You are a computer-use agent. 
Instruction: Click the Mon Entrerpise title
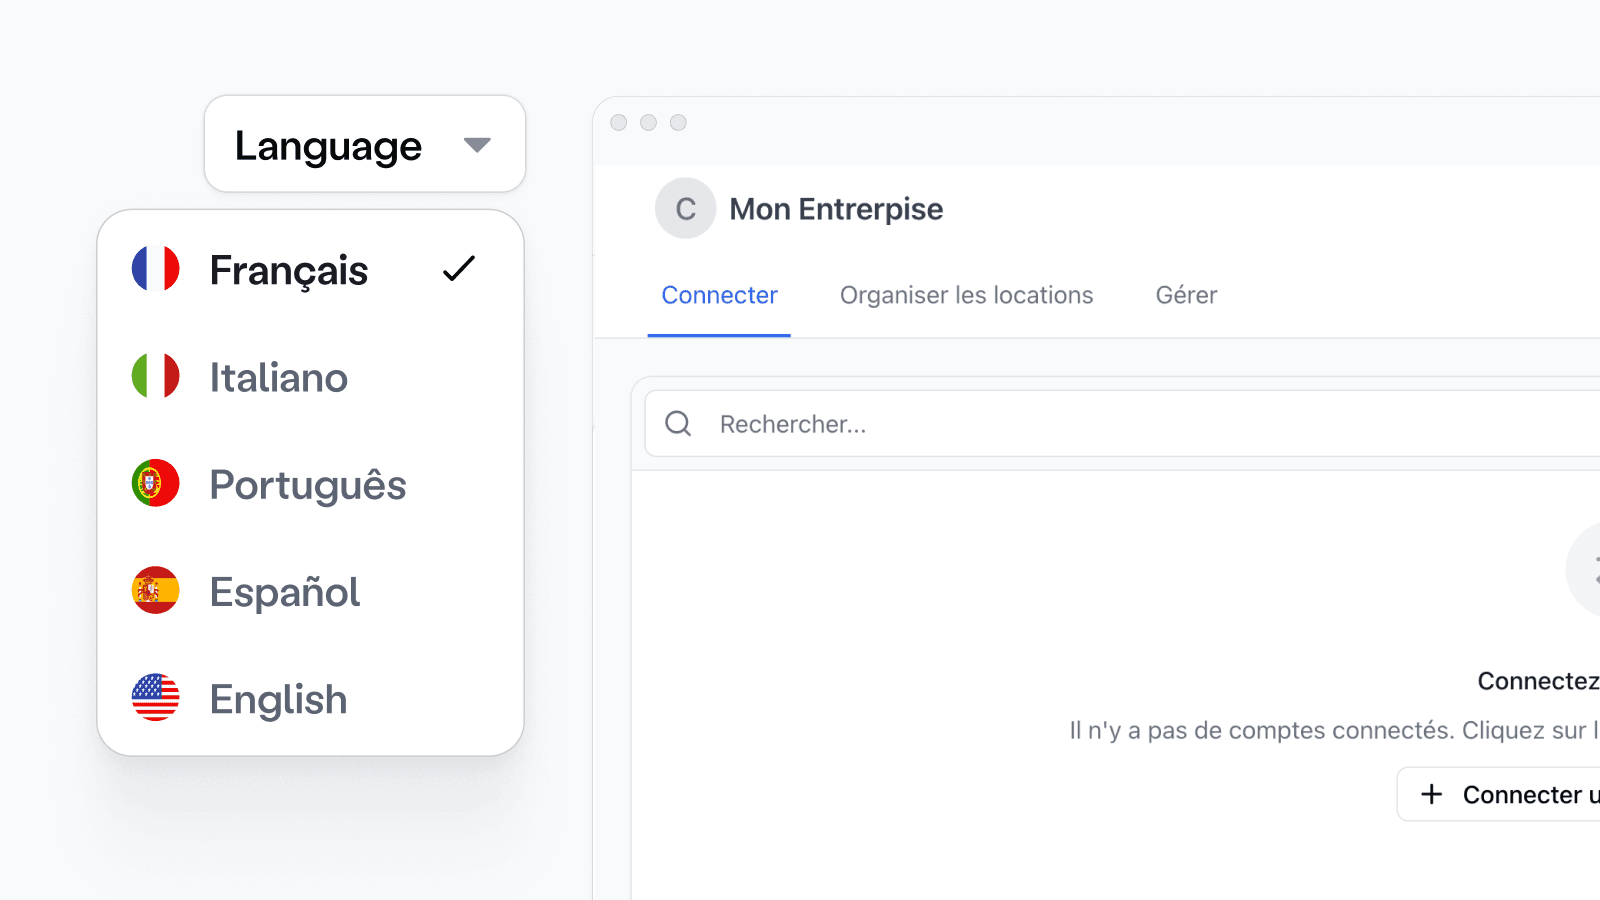coord(836,209)
